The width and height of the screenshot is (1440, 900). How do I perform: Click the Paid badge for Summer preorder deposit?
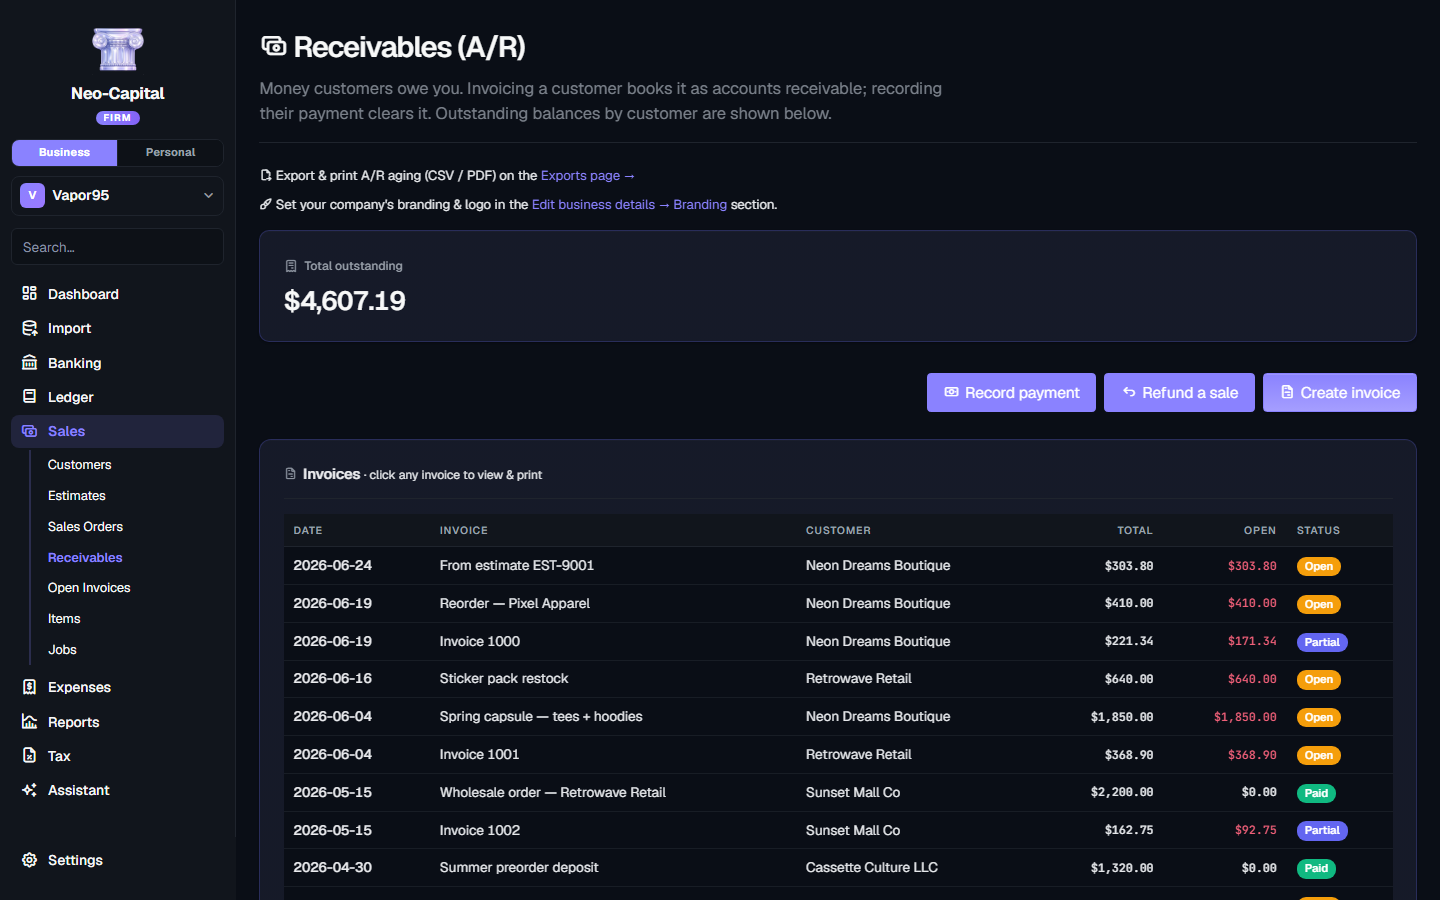(x=1316, y=868)
